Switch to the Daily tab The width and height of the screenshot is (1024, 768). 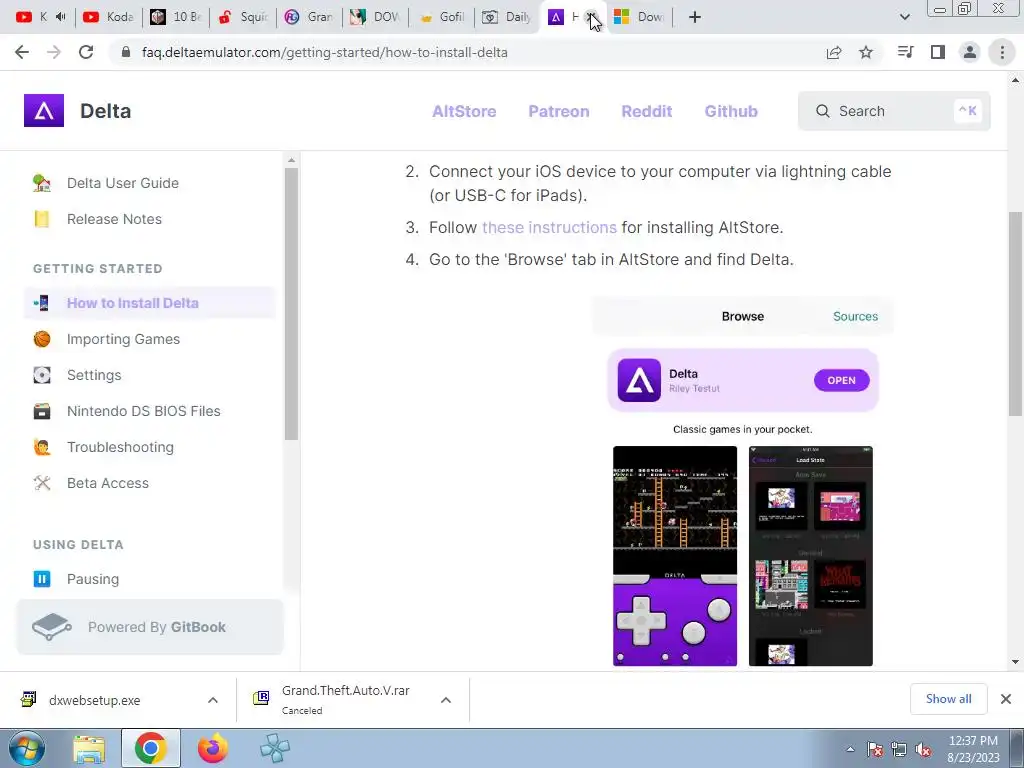(509, 17)
